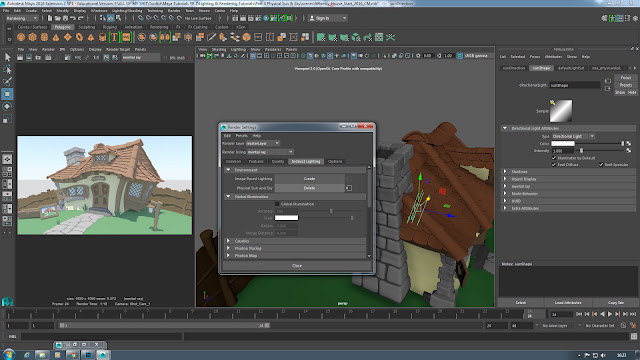Toggle the Emit Specular checkbox
The height and width of the screenshot is (360, 640).
pyautogui.click(x=601, y=164)
